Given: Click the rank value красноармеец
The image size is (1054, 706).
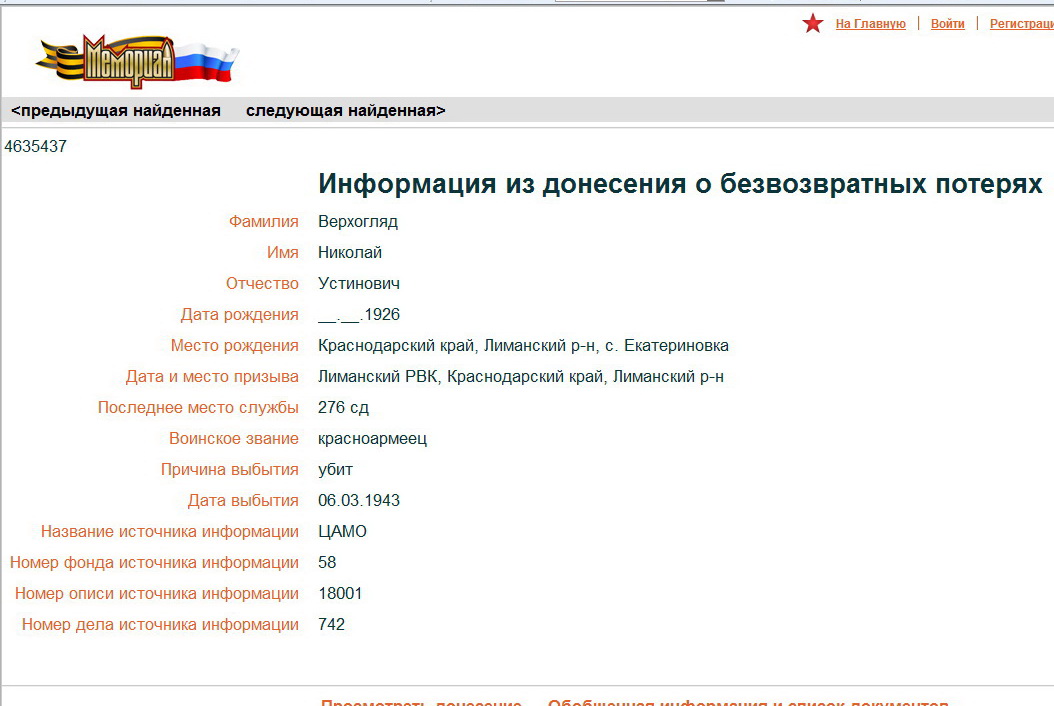Looking at the screenshot, I should point(372,439).
